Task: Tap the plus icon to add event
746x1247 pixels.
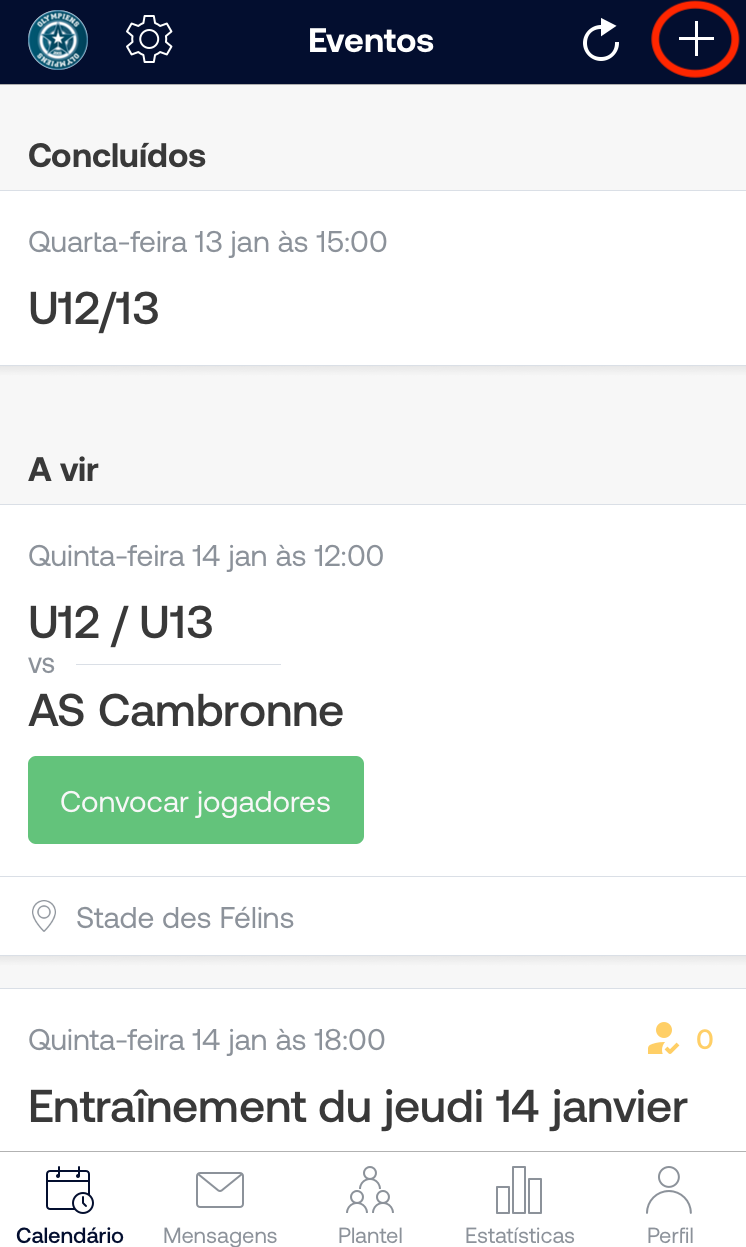Action: pos(696,40)
